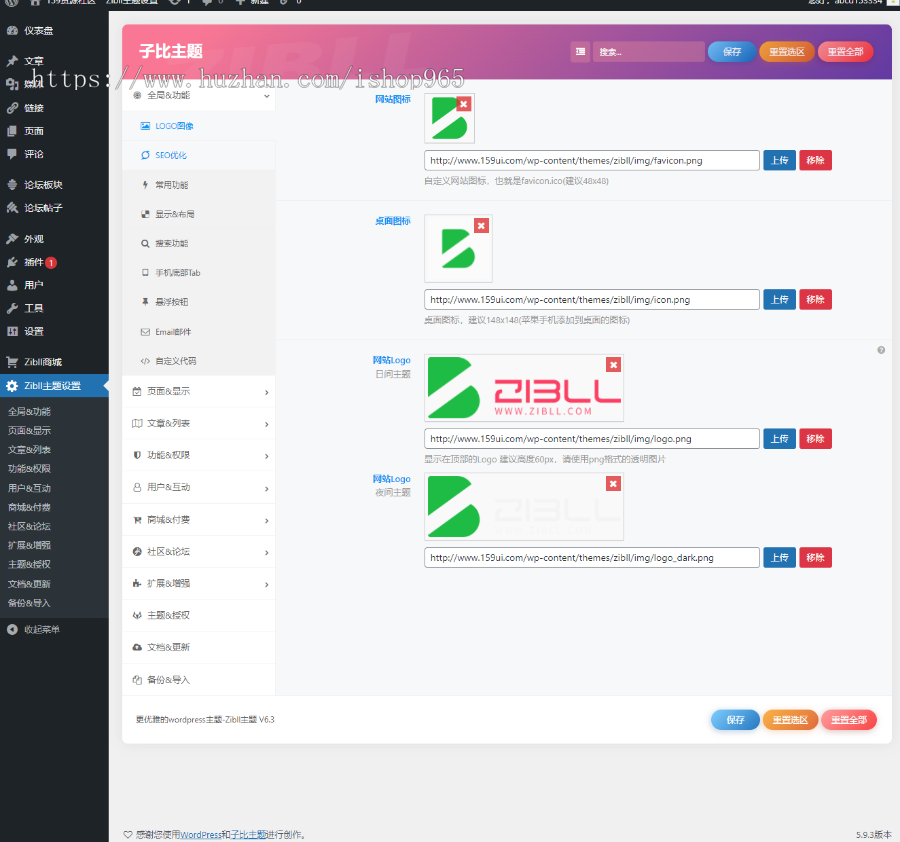Open the WordPress link in footer
This screenshot has width=900, height=842.
200,835
